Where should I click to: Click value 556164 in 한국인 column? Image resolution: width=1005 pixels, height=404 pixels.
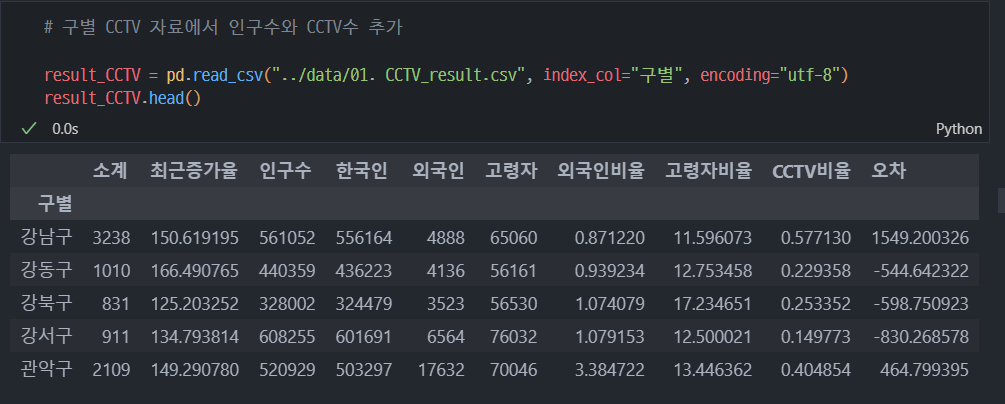tap(363, 238)
